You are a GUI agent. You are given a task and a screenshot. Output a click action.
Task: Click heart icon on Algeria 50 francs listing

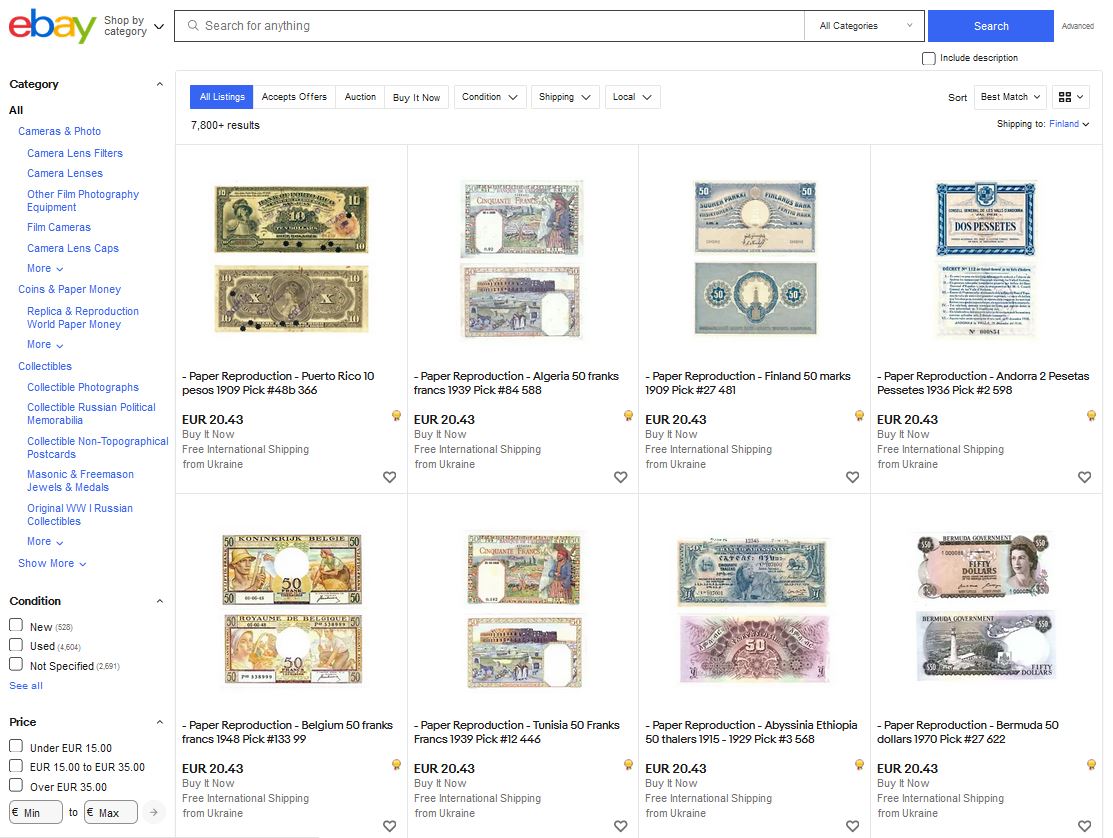click(620, 477)
